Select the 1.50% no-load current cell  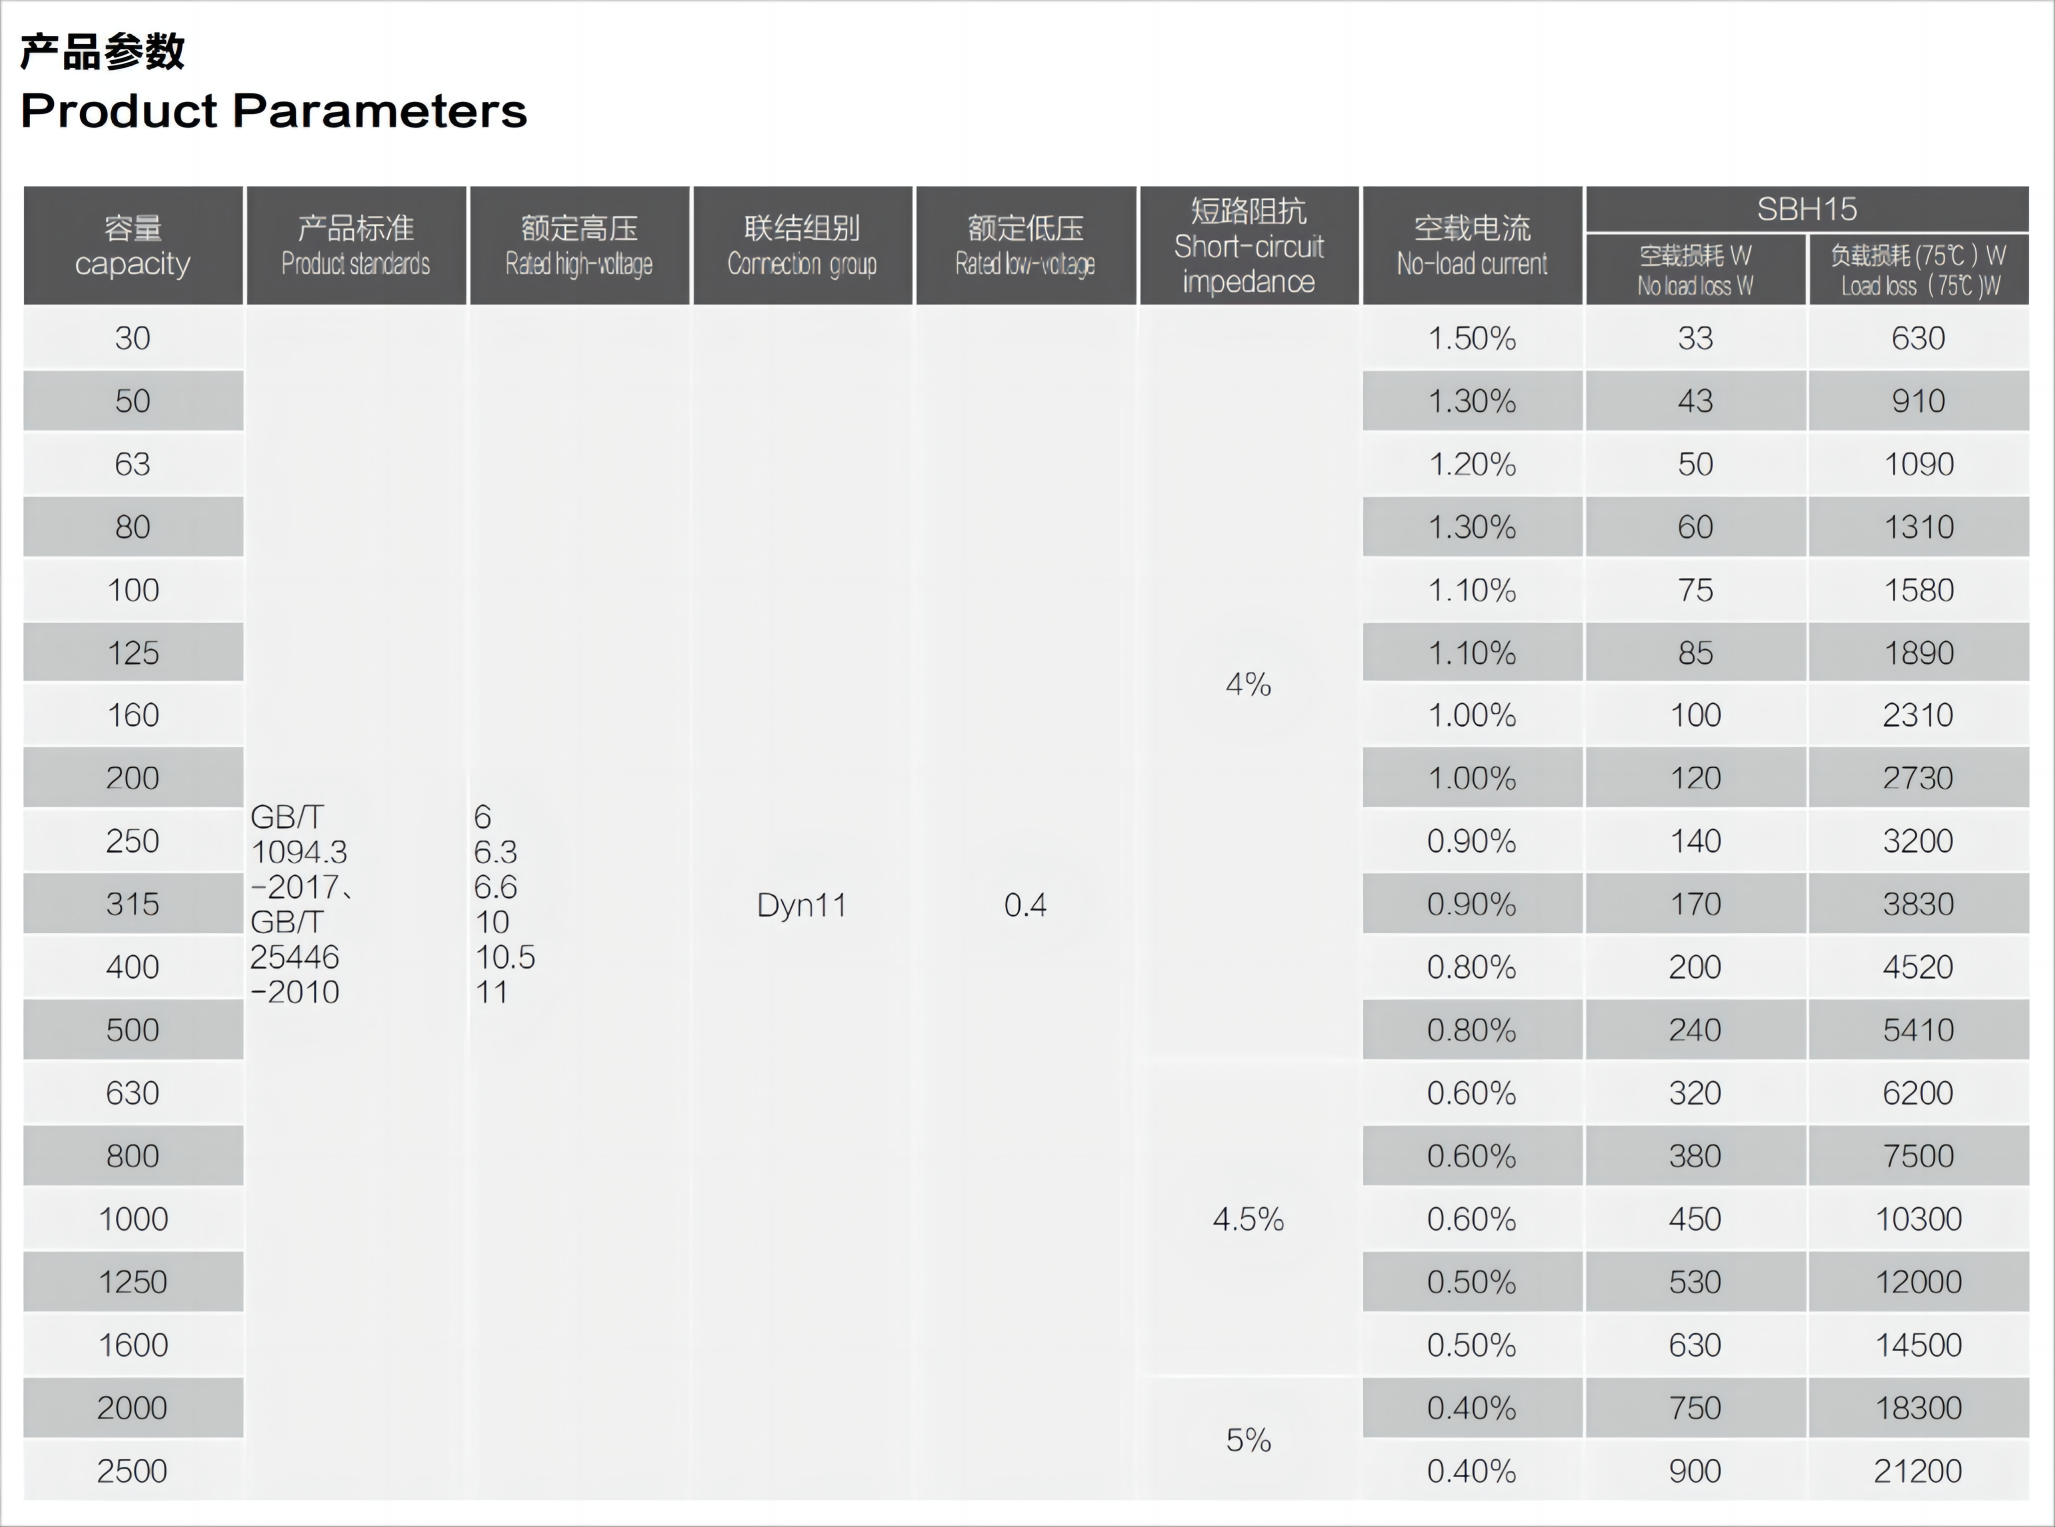(1472, 338)
